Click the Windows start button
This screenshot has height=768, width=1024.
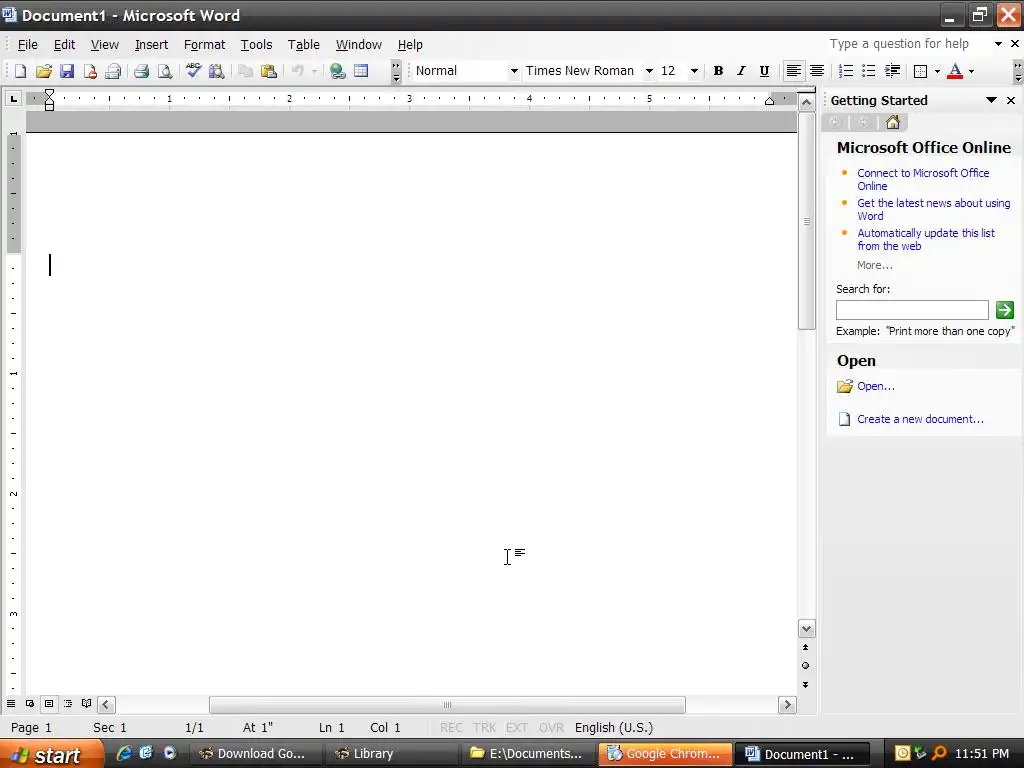51,755
